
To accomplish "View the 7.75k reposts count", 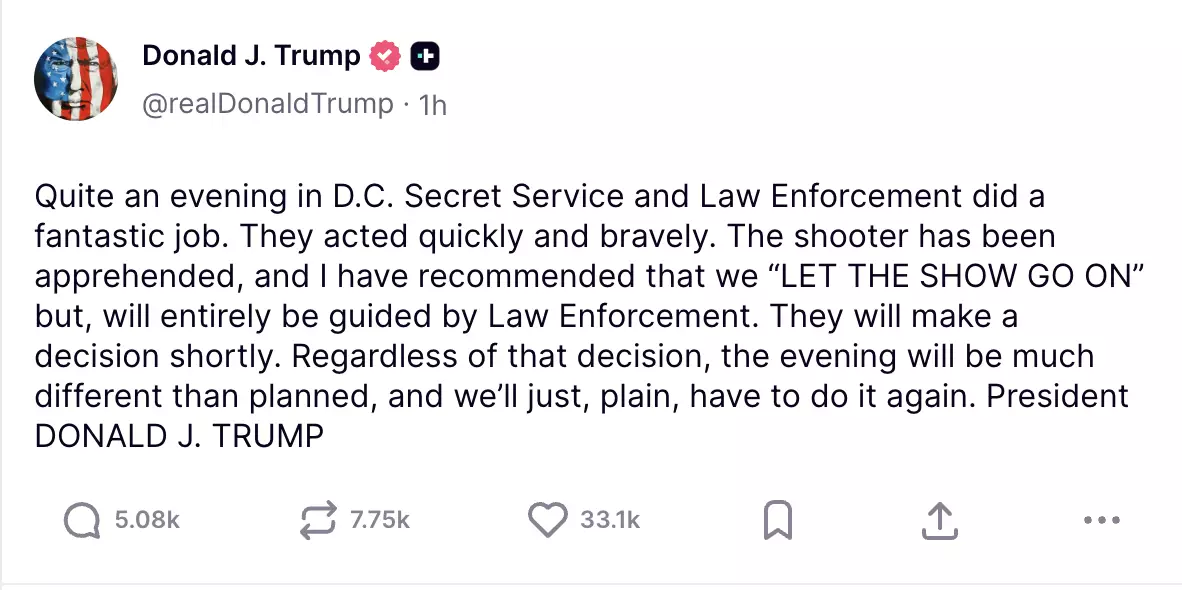I will point(380,520).
